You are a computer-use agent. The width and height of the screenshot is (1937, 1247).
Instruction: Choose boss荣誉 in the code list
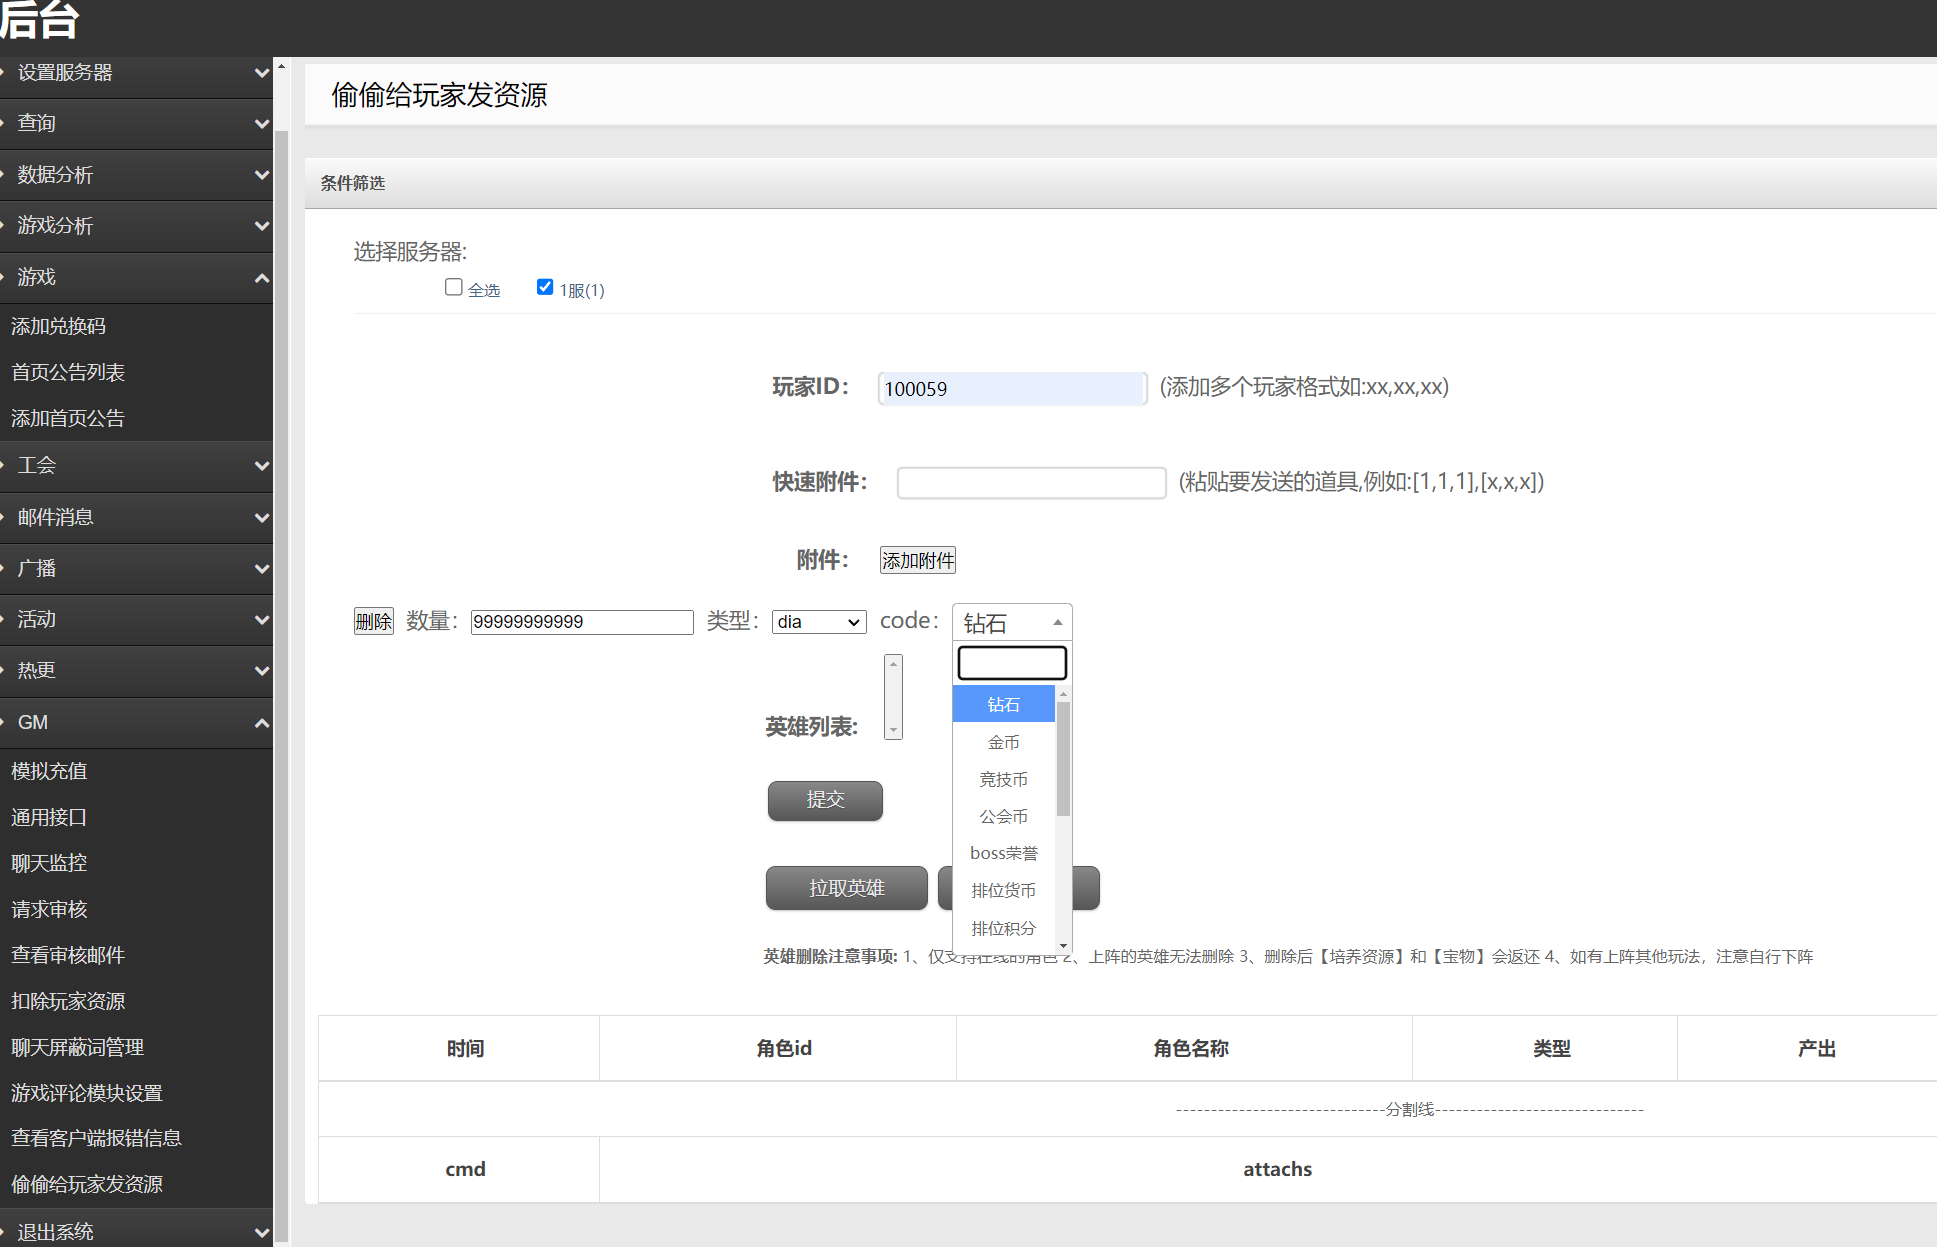click(1003, 853)
